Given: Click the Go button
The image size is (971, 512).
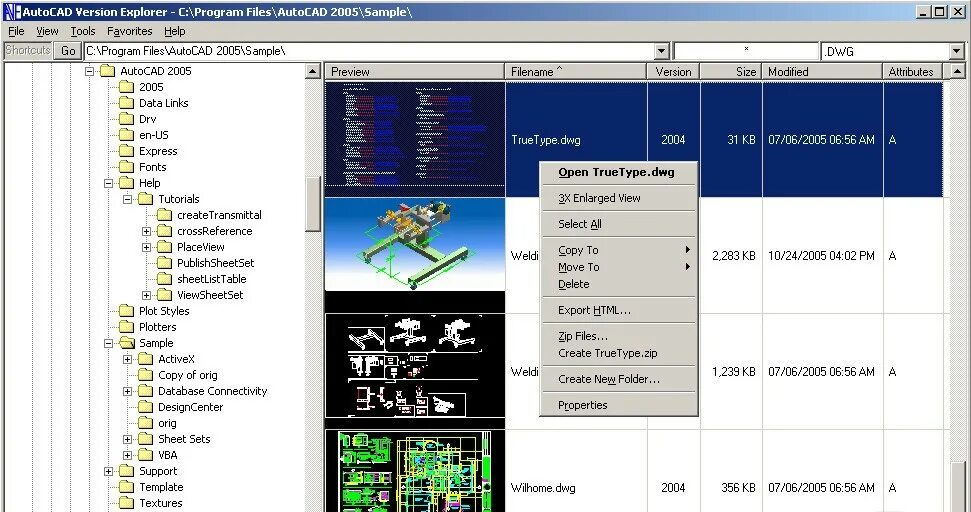Looking at the screenshot, I should [x=68, y=51].
